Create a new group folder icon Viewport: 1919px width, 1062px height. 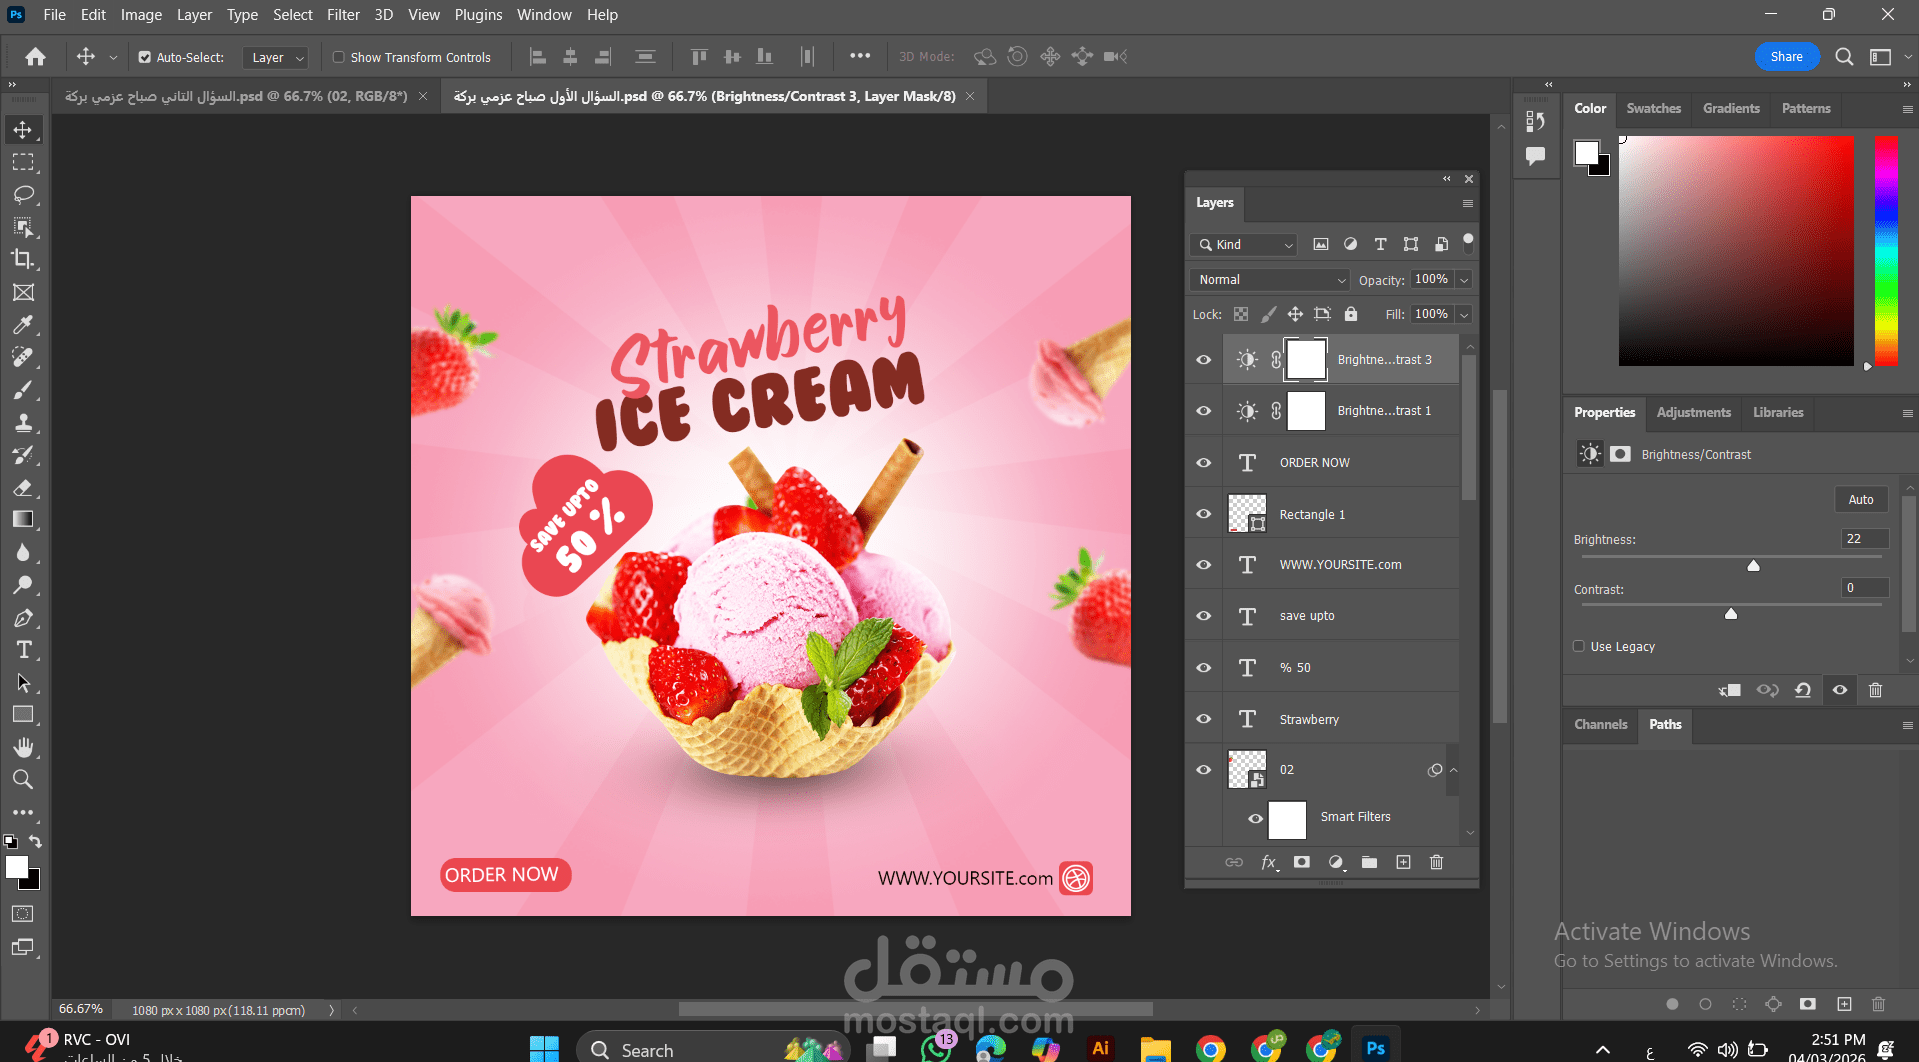pyautogui.click(x=1369, y=862)
